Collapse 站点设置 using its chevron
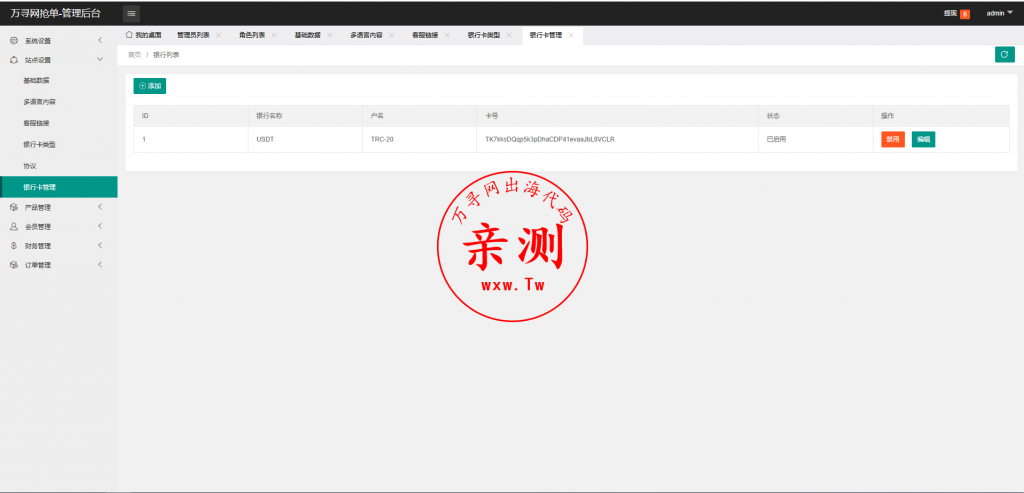 [100, 59]
